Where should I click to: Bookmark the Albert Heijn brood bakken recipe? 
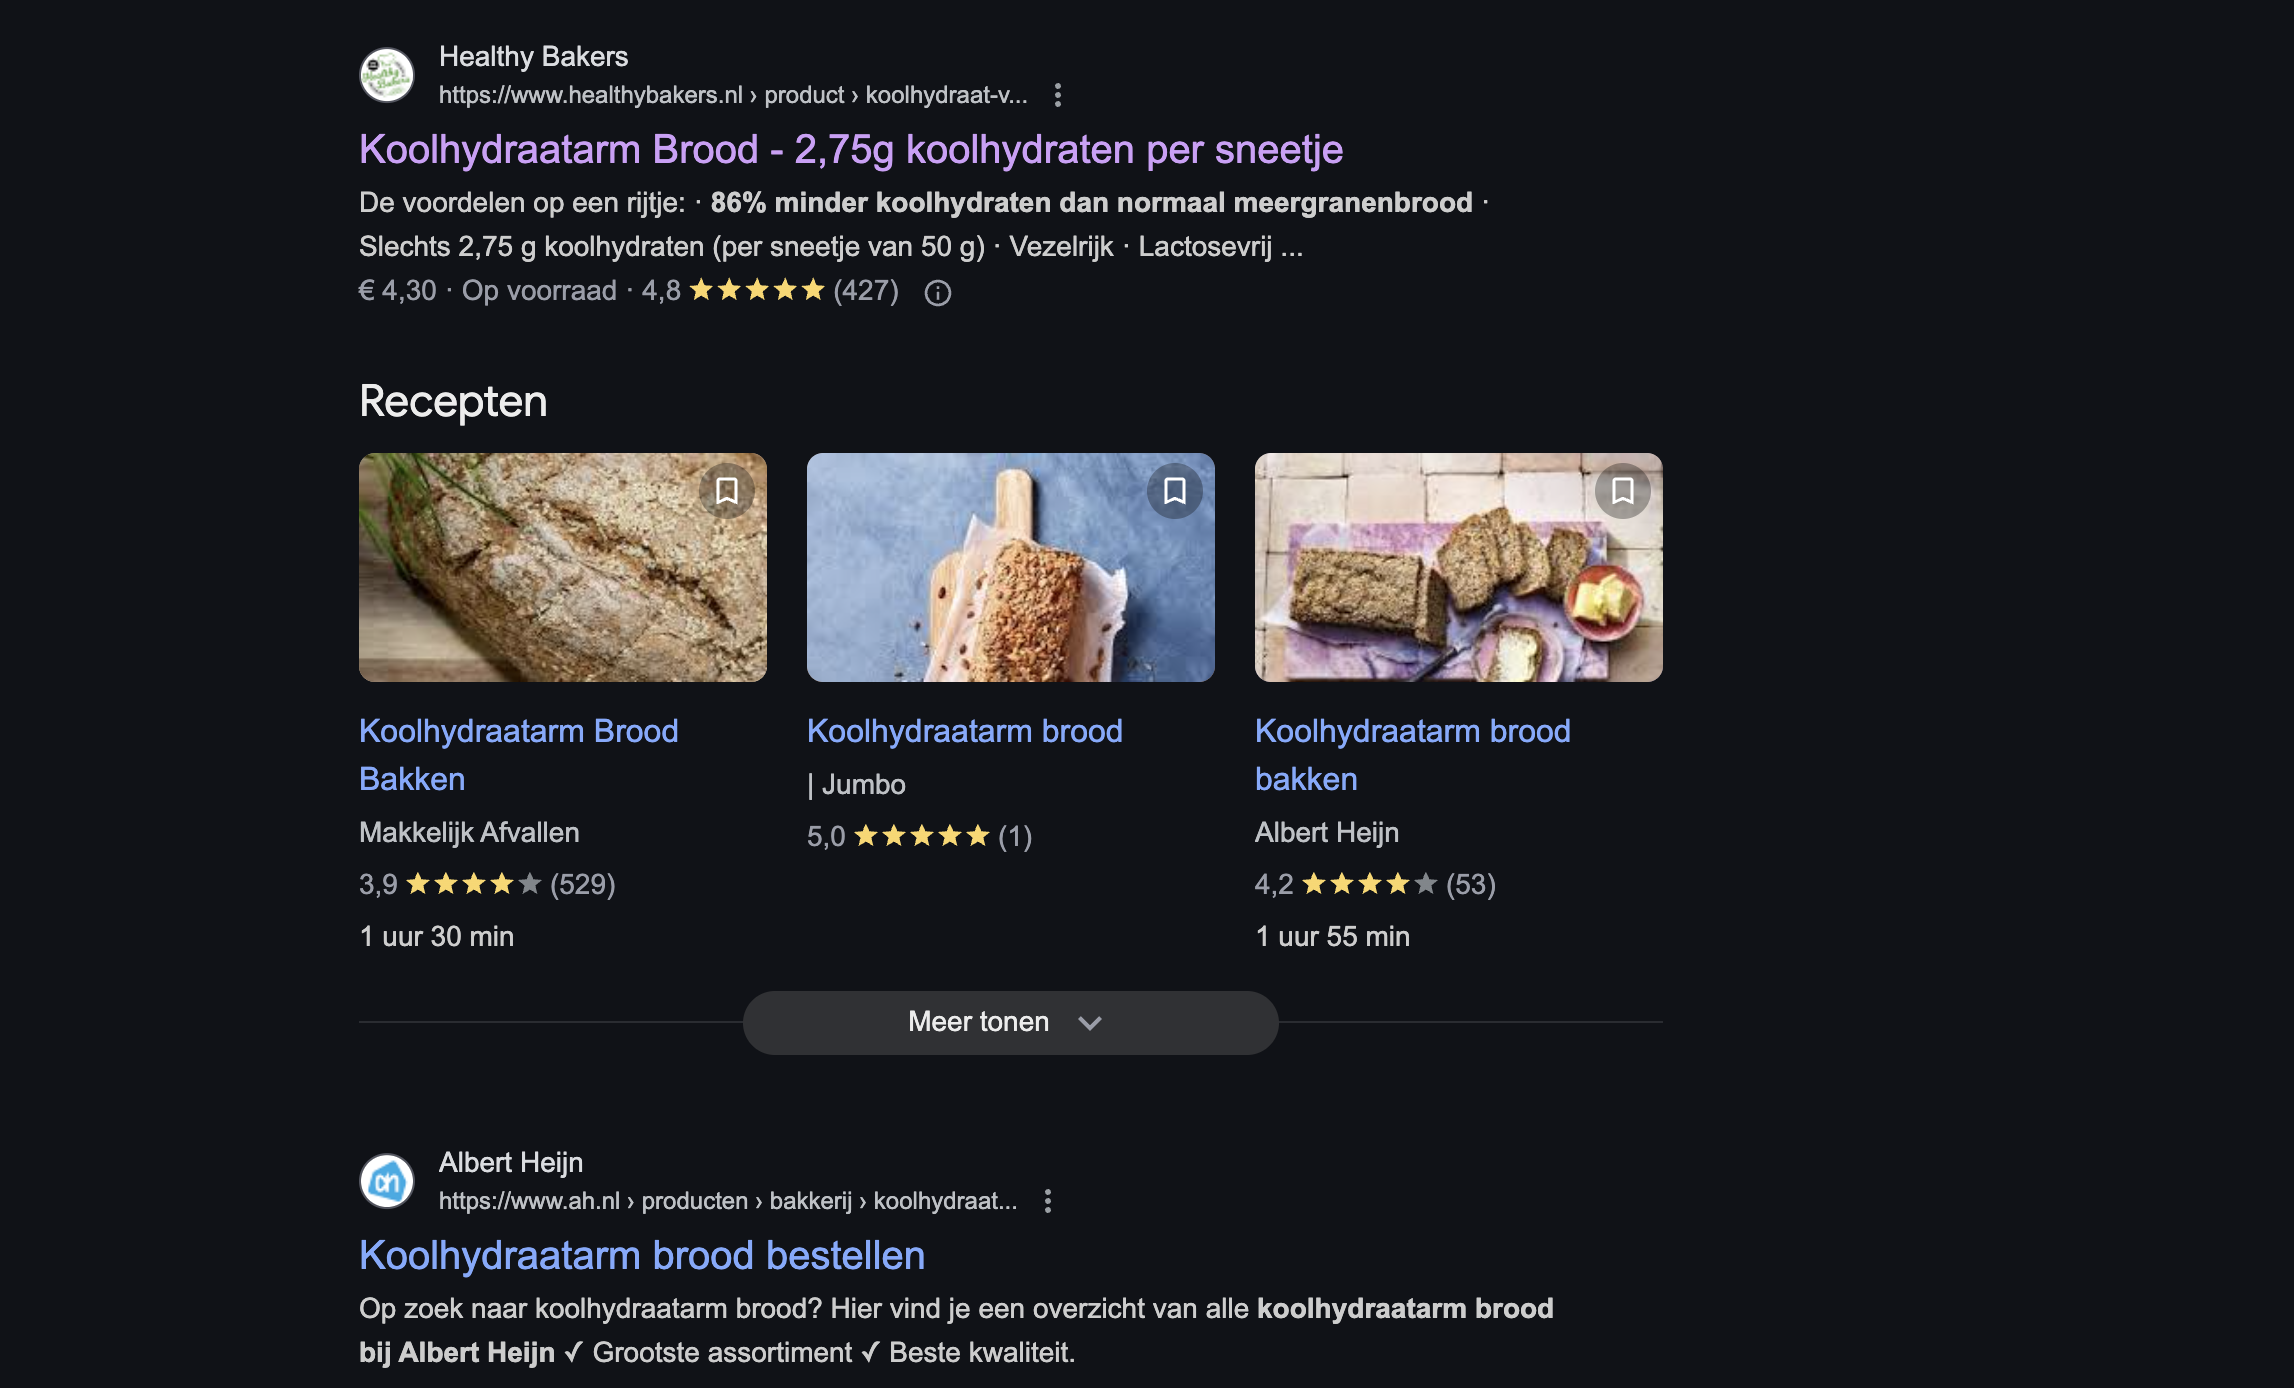(1623, 491)
